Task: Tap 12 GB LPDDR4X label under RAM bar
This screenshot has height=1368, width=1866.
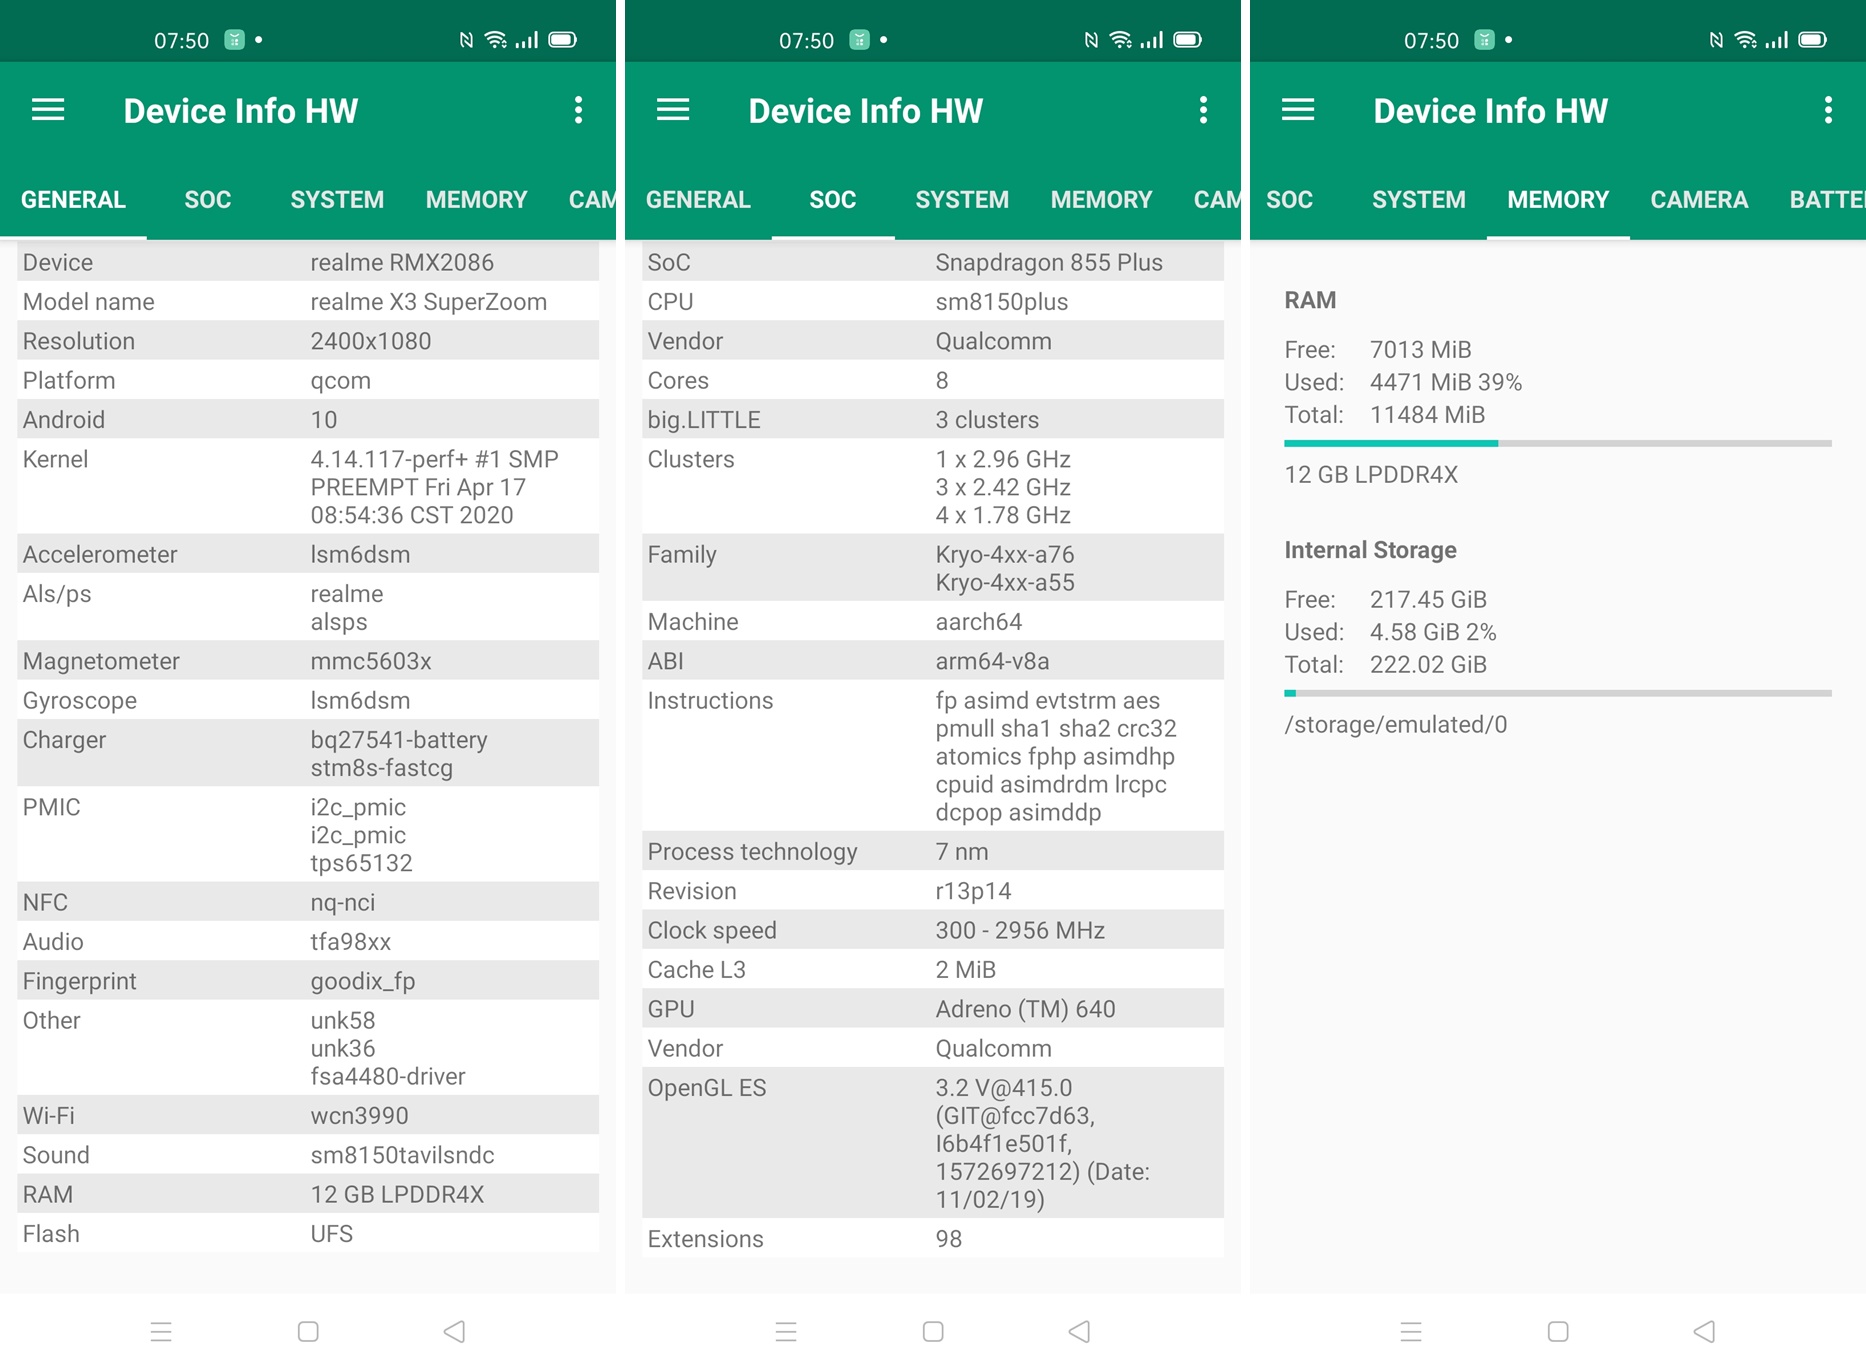Action: tap(1371, 475)
